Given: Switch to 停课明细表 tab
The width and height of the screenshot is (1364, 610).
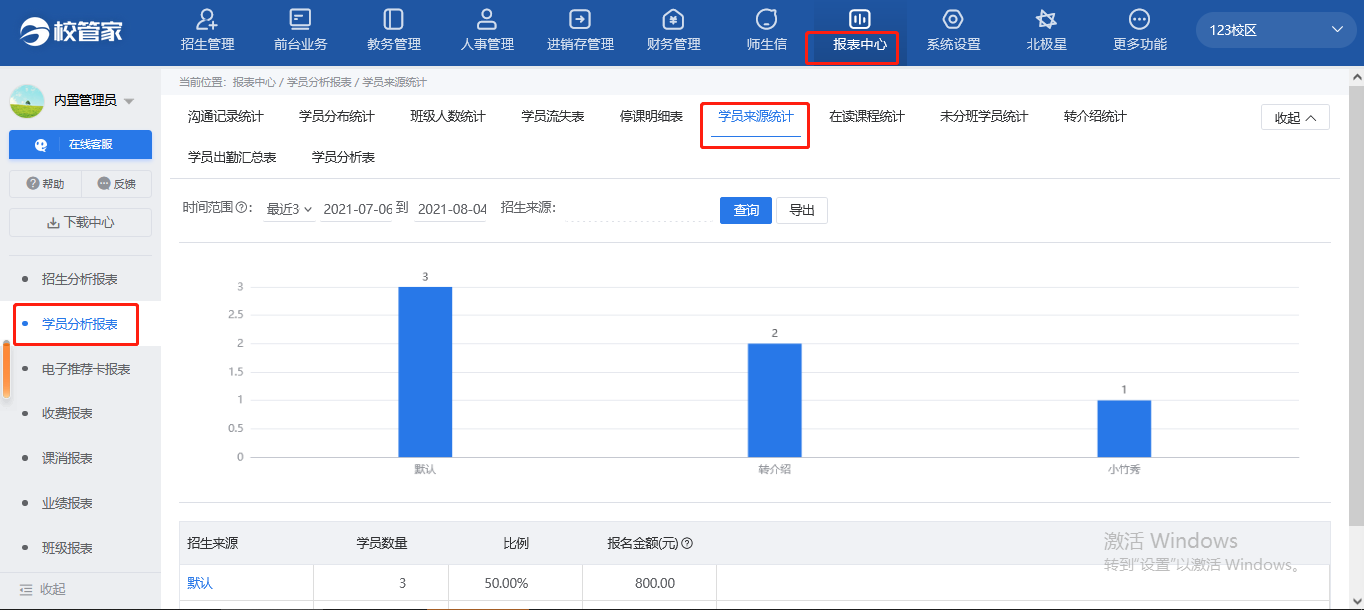Looking at the screenshot, I should [x=652, y=117].
